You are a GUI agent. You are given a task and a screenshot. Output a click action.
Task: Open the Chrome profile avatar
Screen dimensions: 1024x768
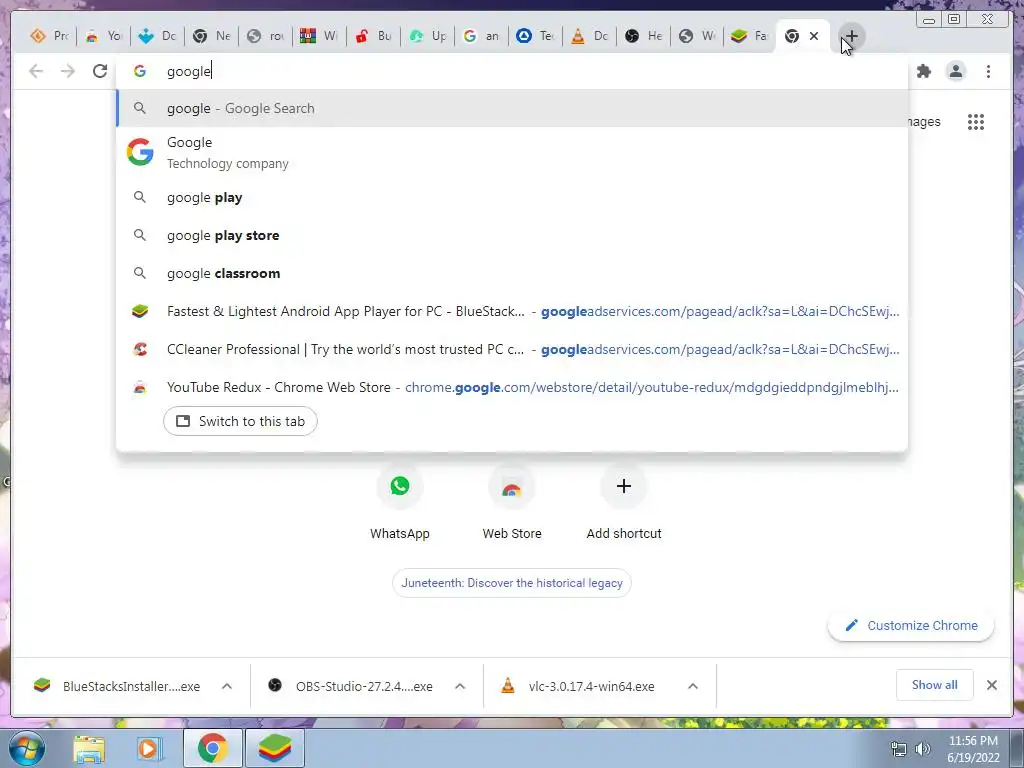(955, 71)
